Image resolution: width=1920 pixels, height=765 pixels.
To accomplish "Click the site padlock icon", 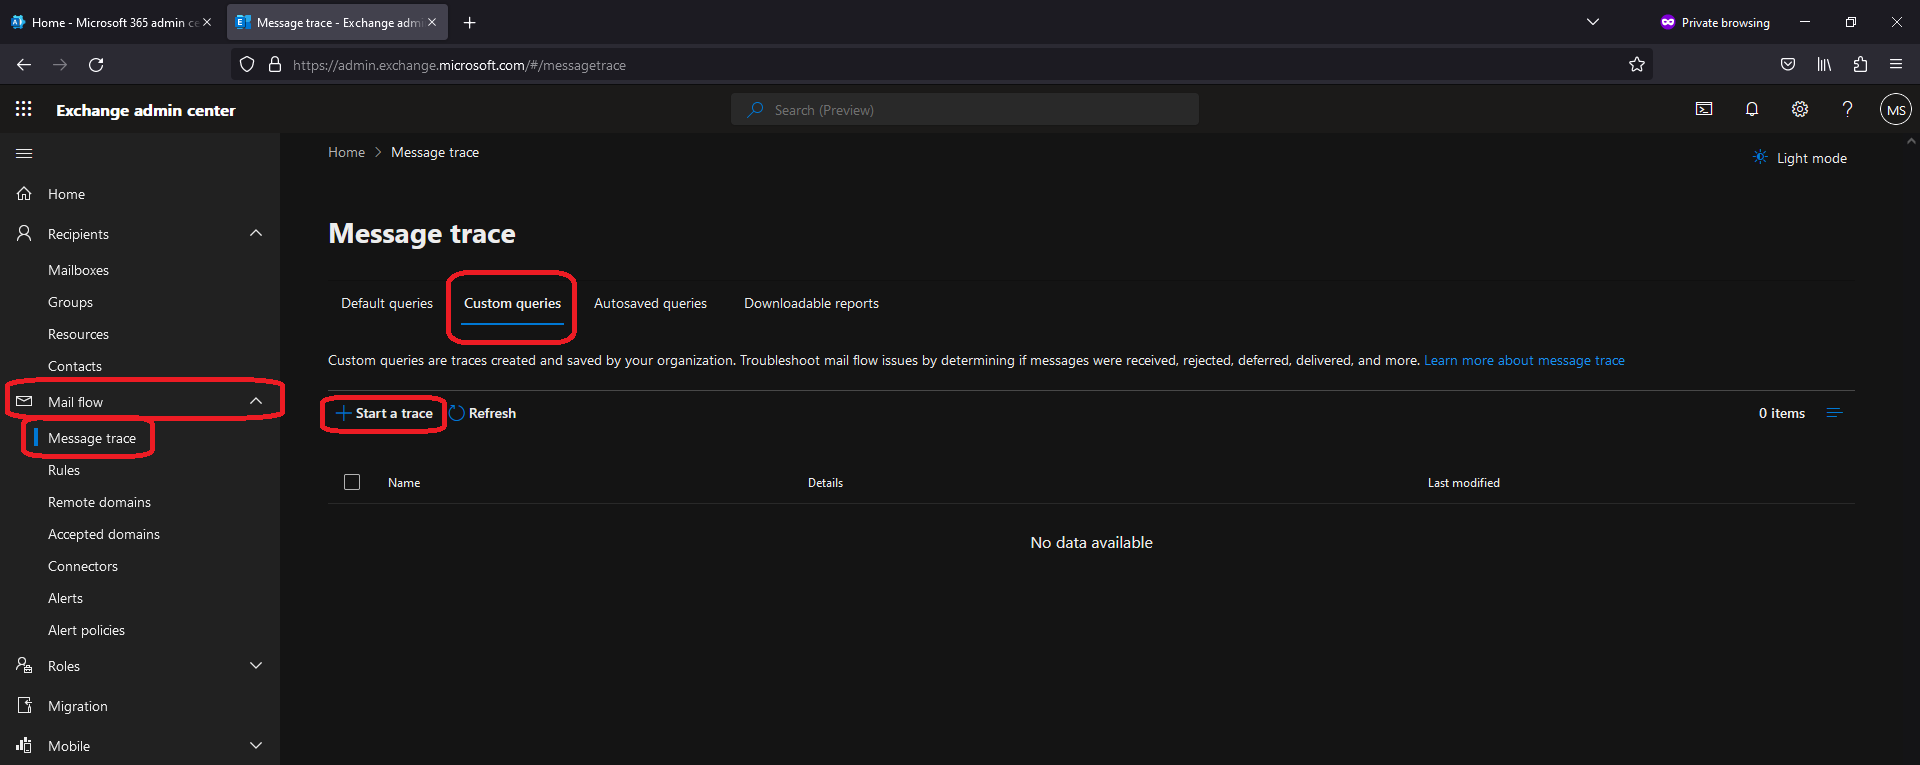I will (x=275, y=65).
